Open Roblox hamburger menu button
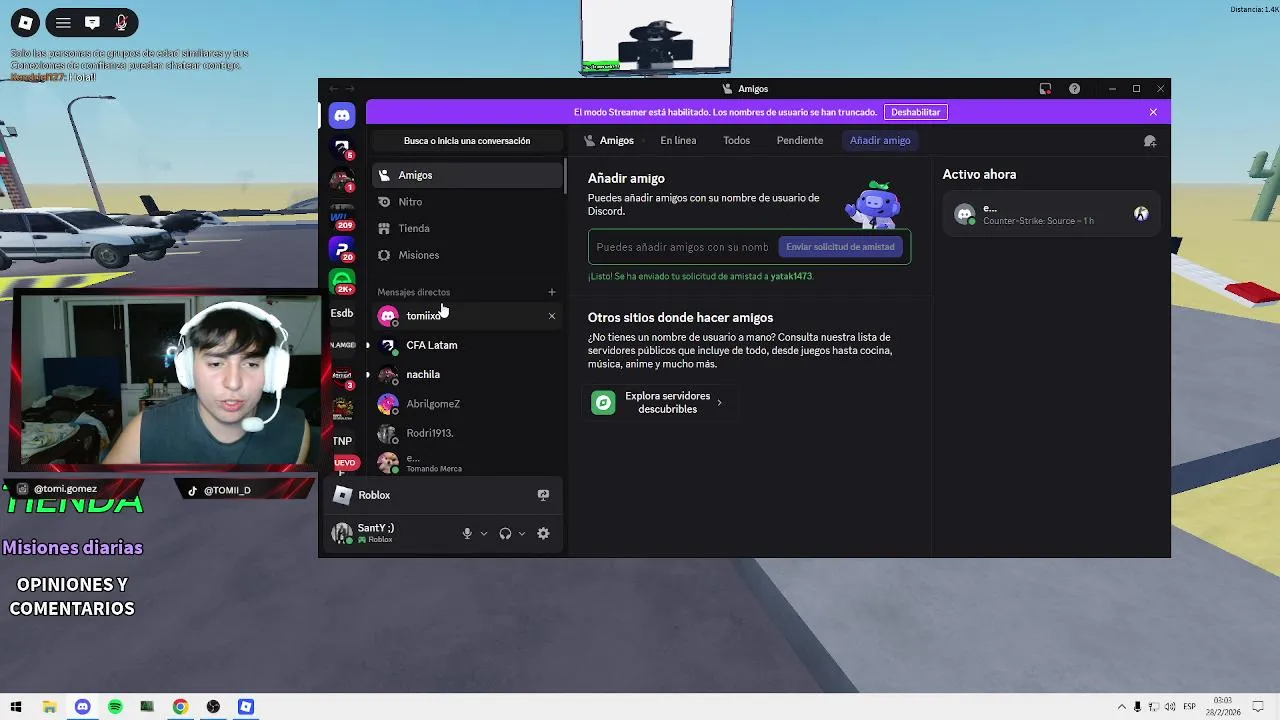 click(x=63, y=22)
